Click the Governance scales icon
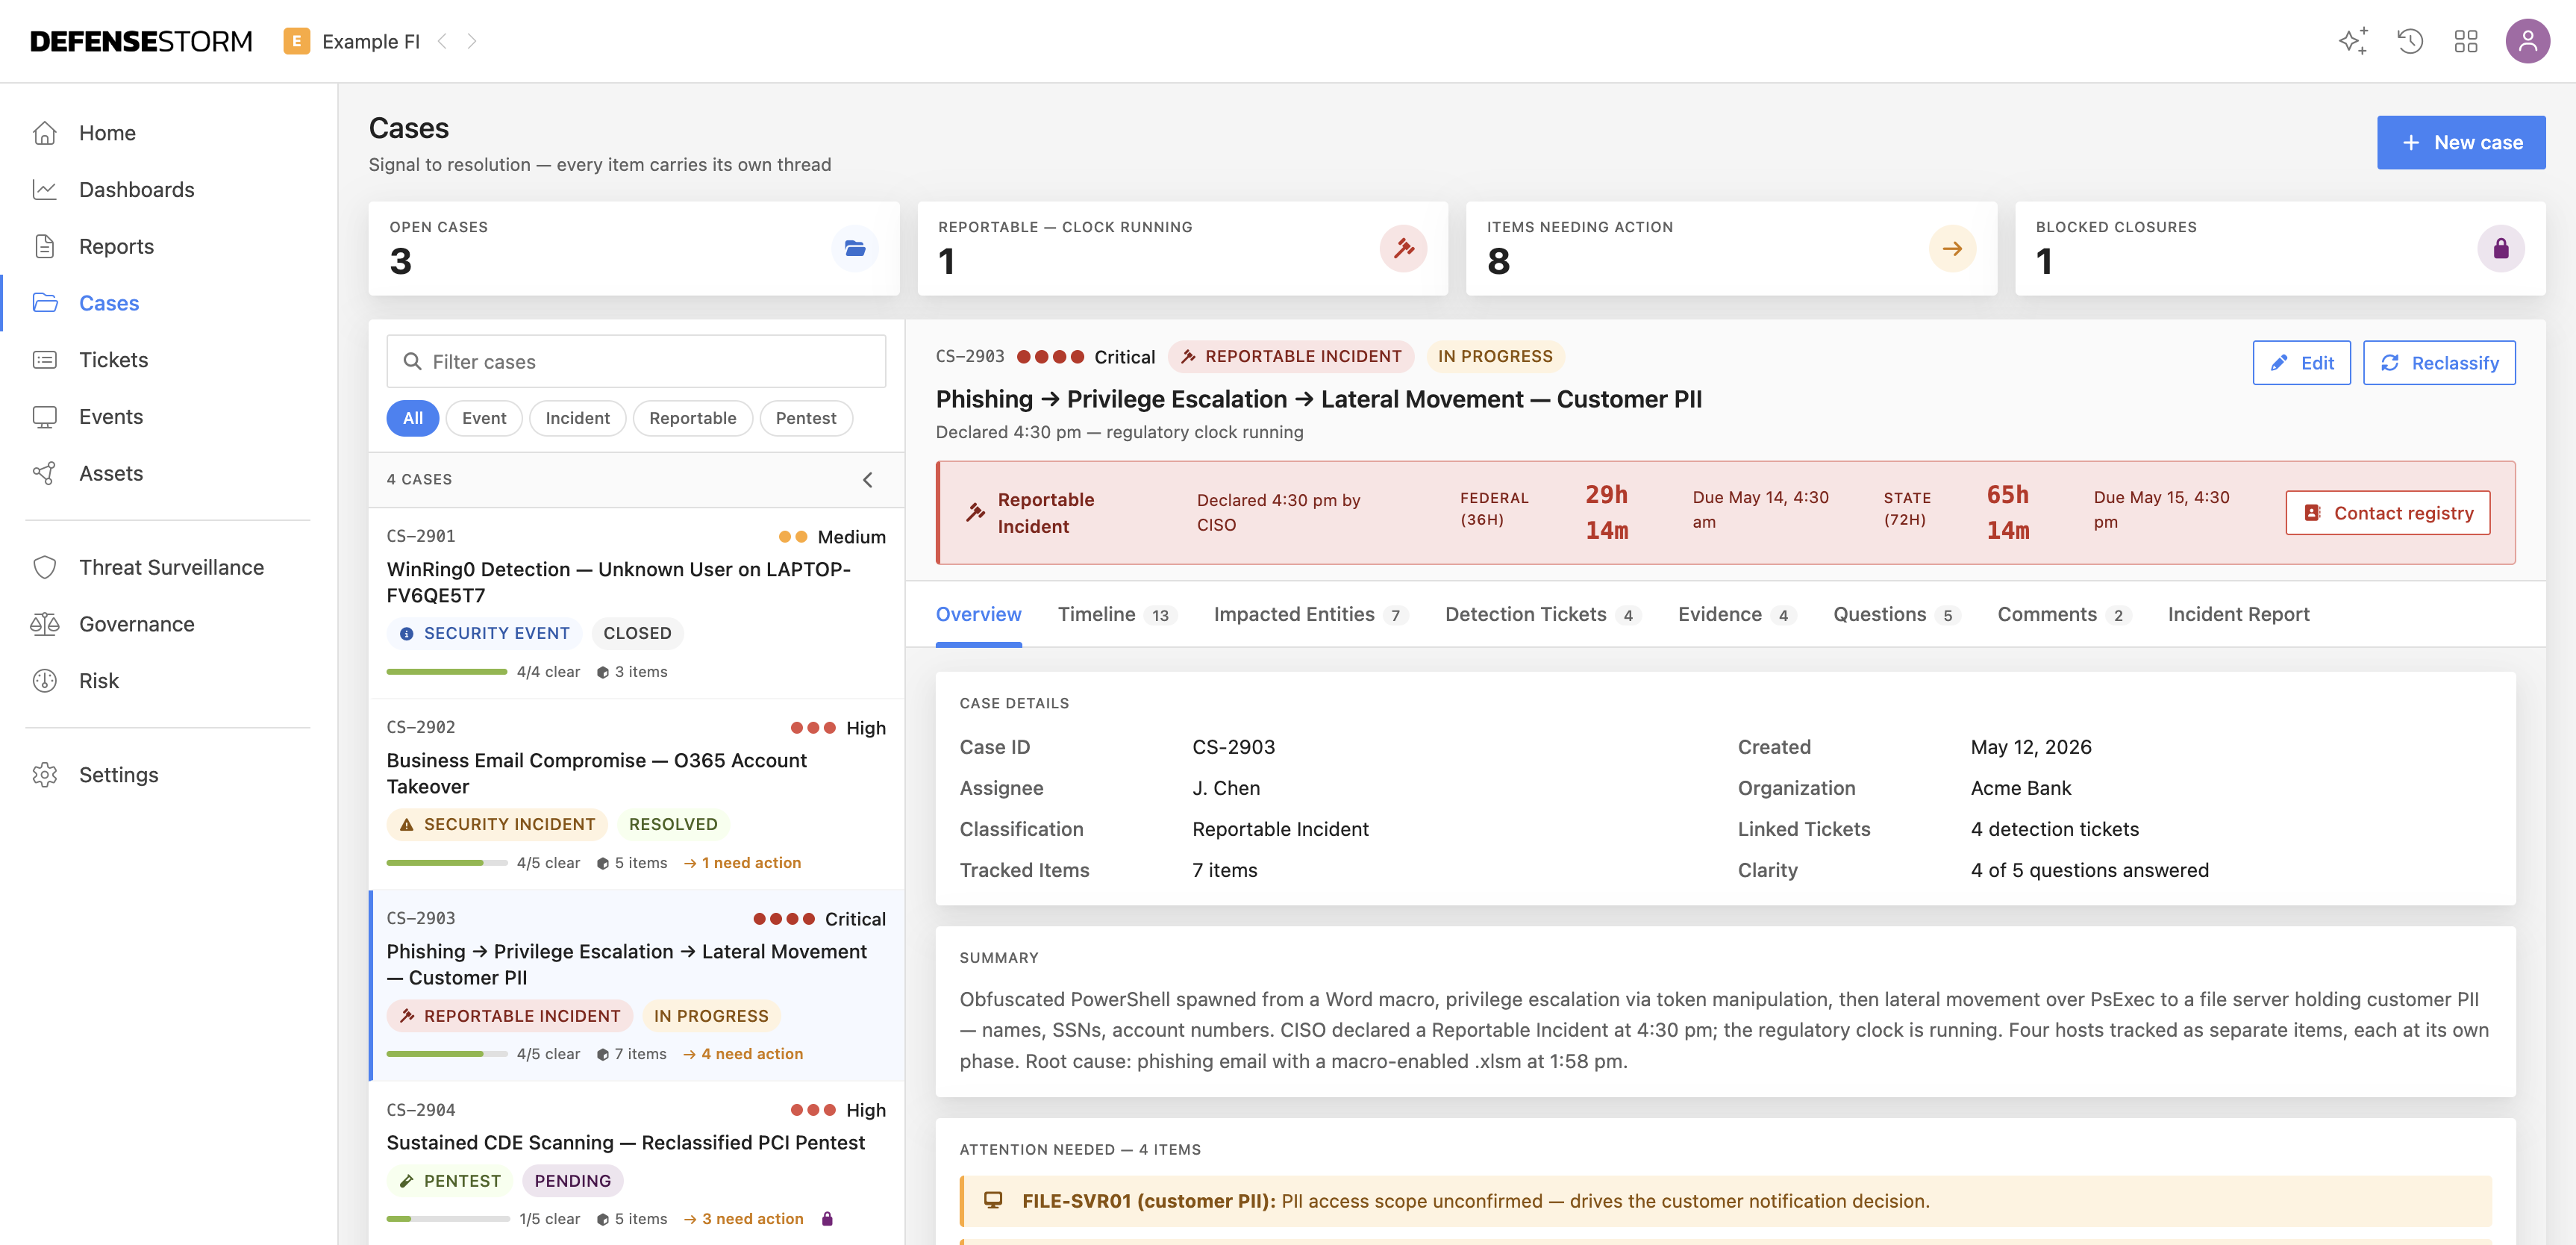Screen dimensions: 2576x1245 click(45, 624)
